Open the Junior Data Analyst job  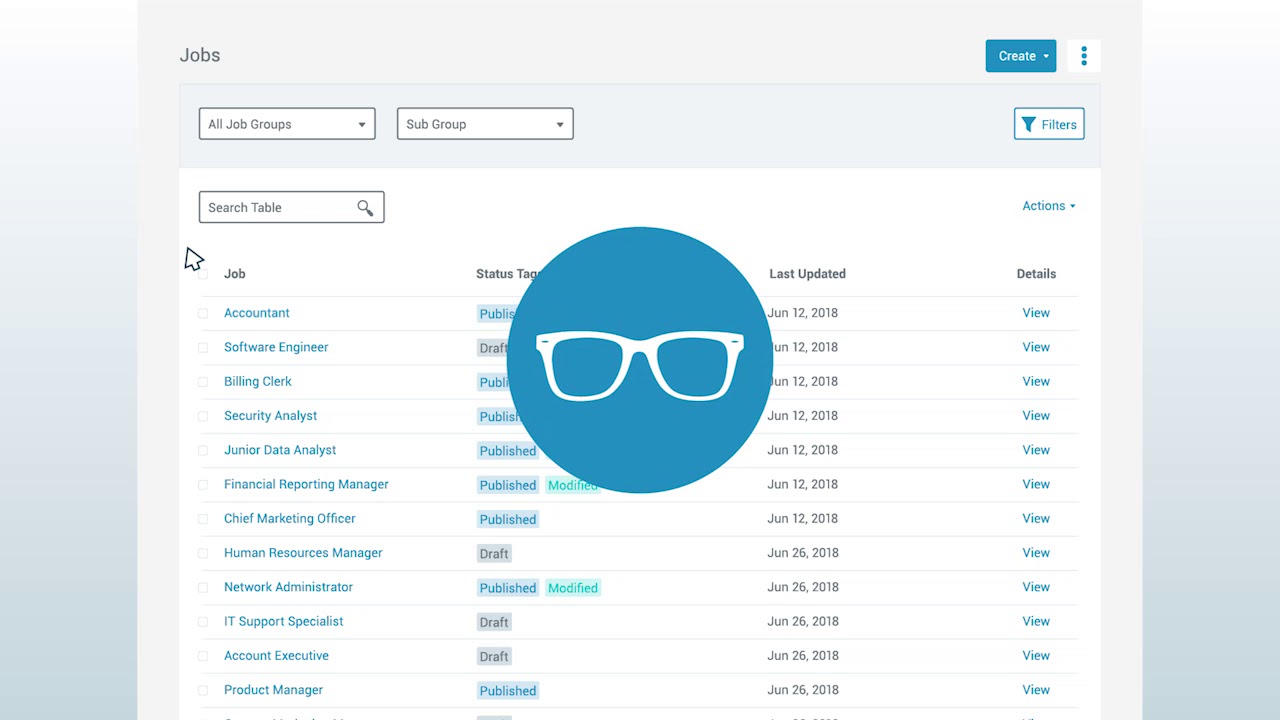click(280, 450)
